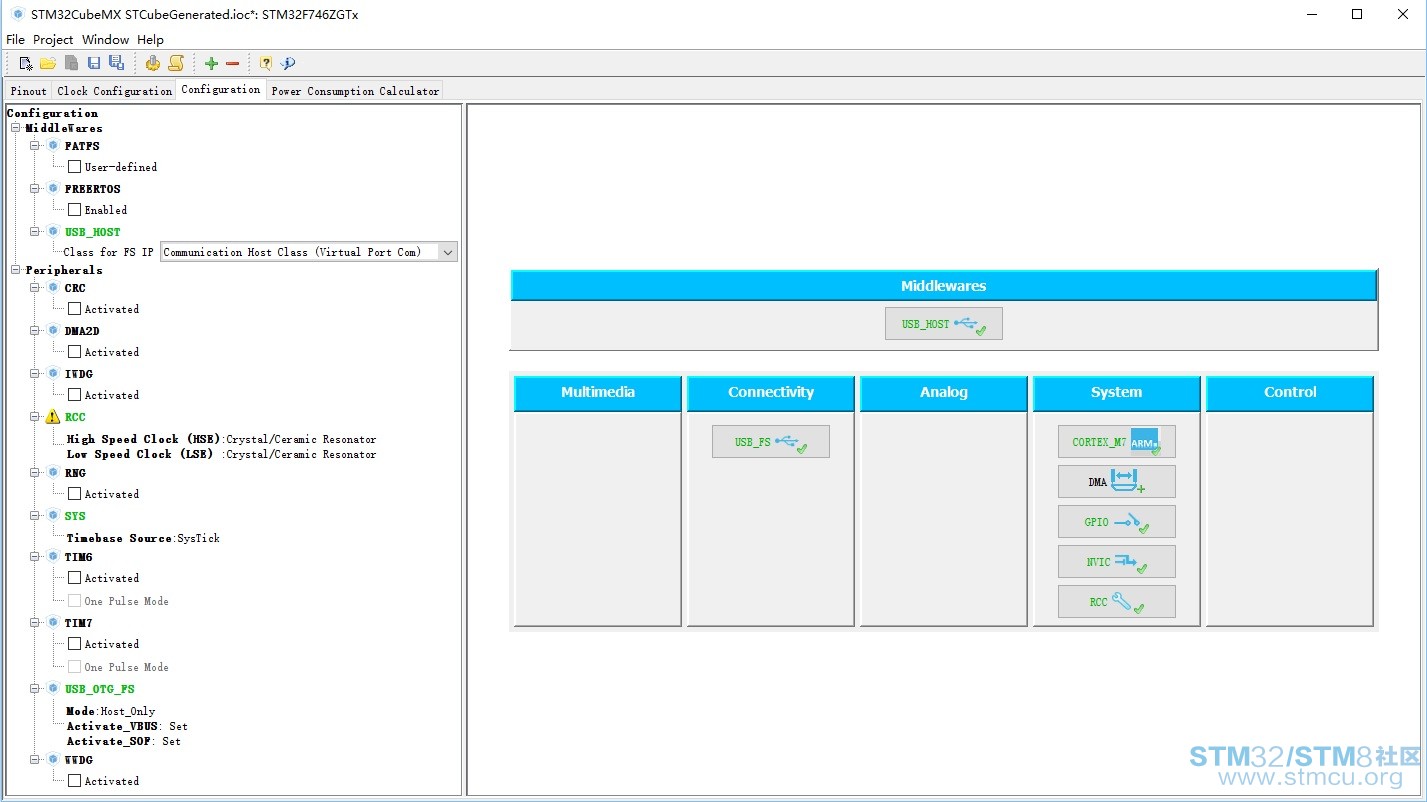
Task: Collapse the FREERTOS node expander
Action: (x=35, y=189)
